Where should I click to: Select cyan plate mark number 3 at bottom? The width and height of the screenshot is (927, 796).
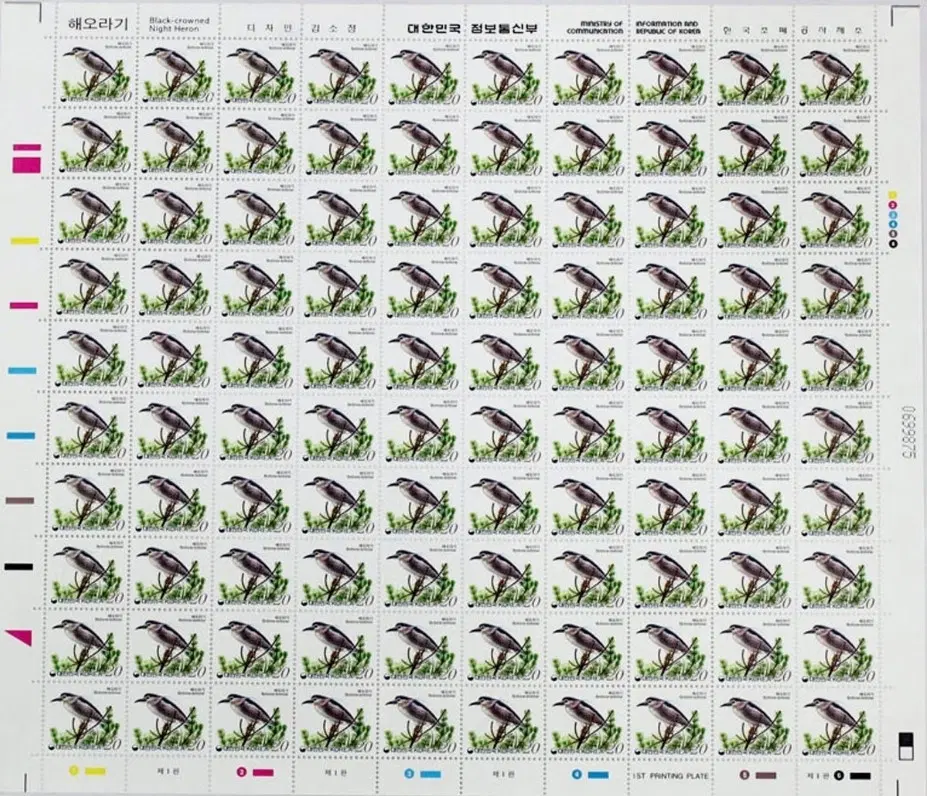[422, 774]
